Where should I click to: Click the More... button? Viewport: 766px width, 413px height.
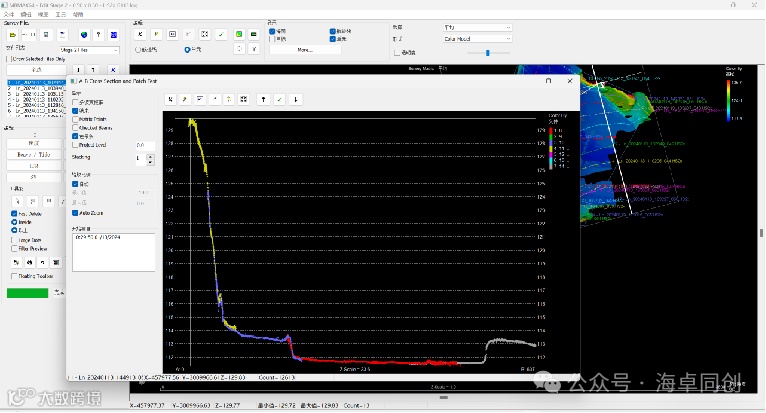(x=304, y=49)
